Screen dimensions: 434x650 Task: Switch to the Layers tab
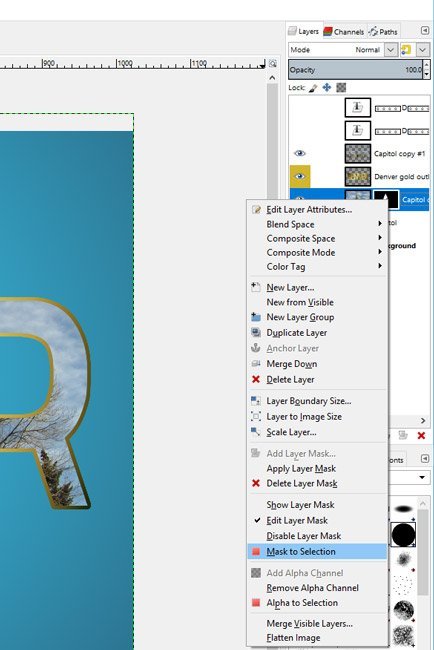[305, 32]
